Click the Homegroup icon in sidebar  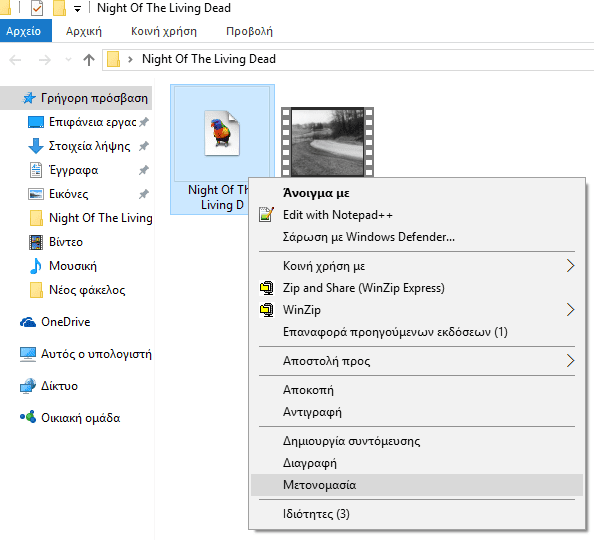[28, 417]
